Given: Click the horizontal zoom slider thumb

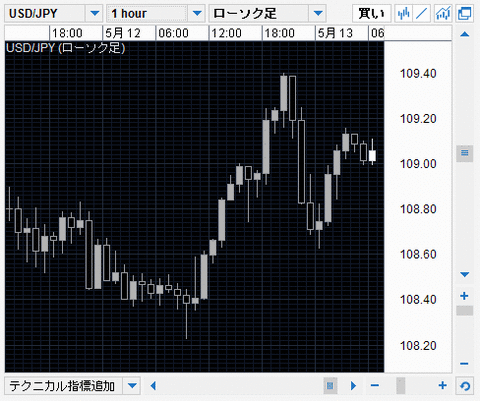Looking at the screenshot, I should tap(401, 386).
